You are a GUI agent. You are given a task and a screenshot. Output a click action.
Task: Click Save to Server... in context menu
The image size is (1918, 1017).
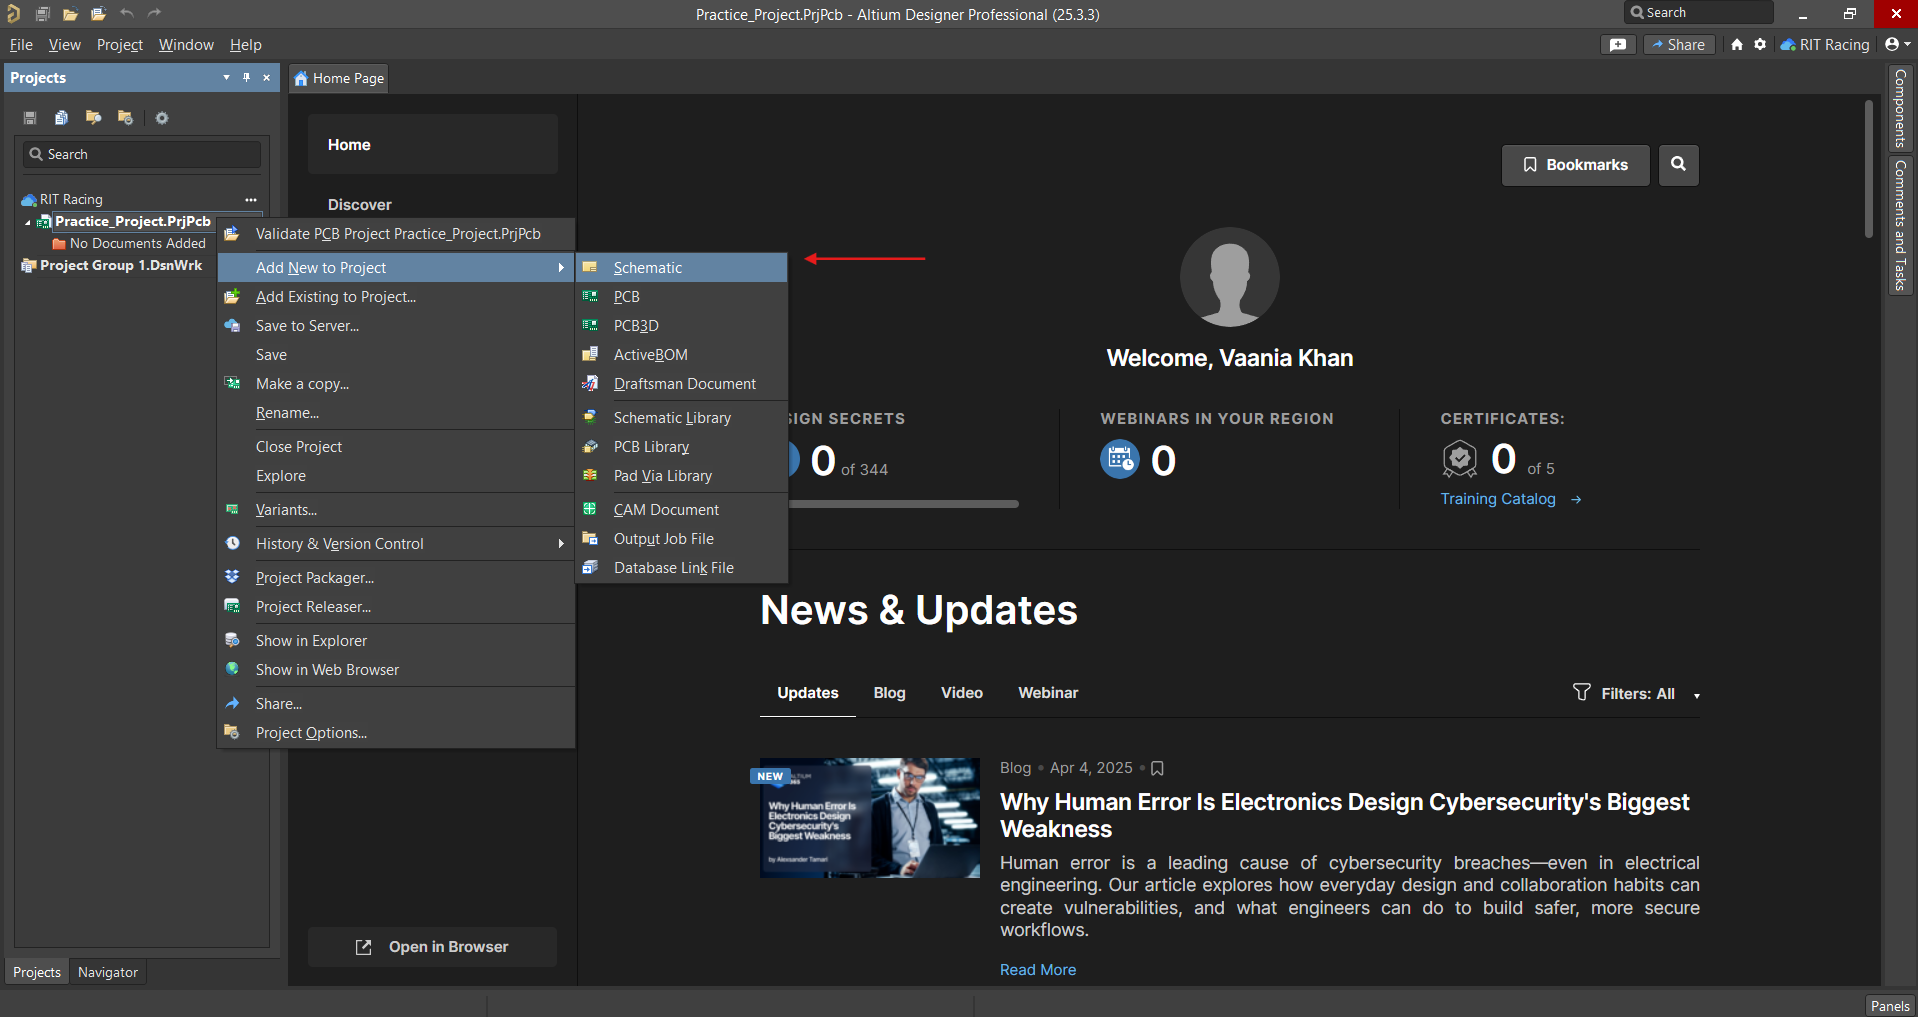point(396,326)
